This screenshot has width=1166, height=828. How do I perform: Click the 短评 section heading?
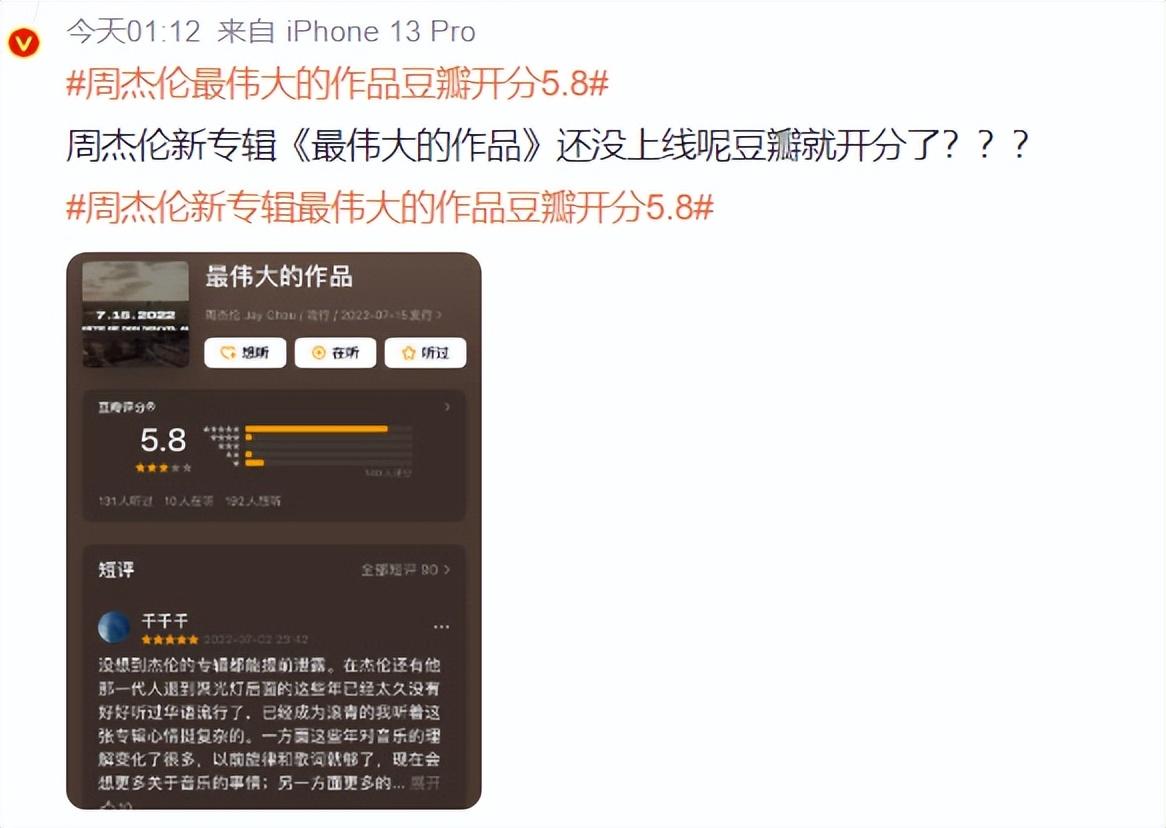click(116, 570)
